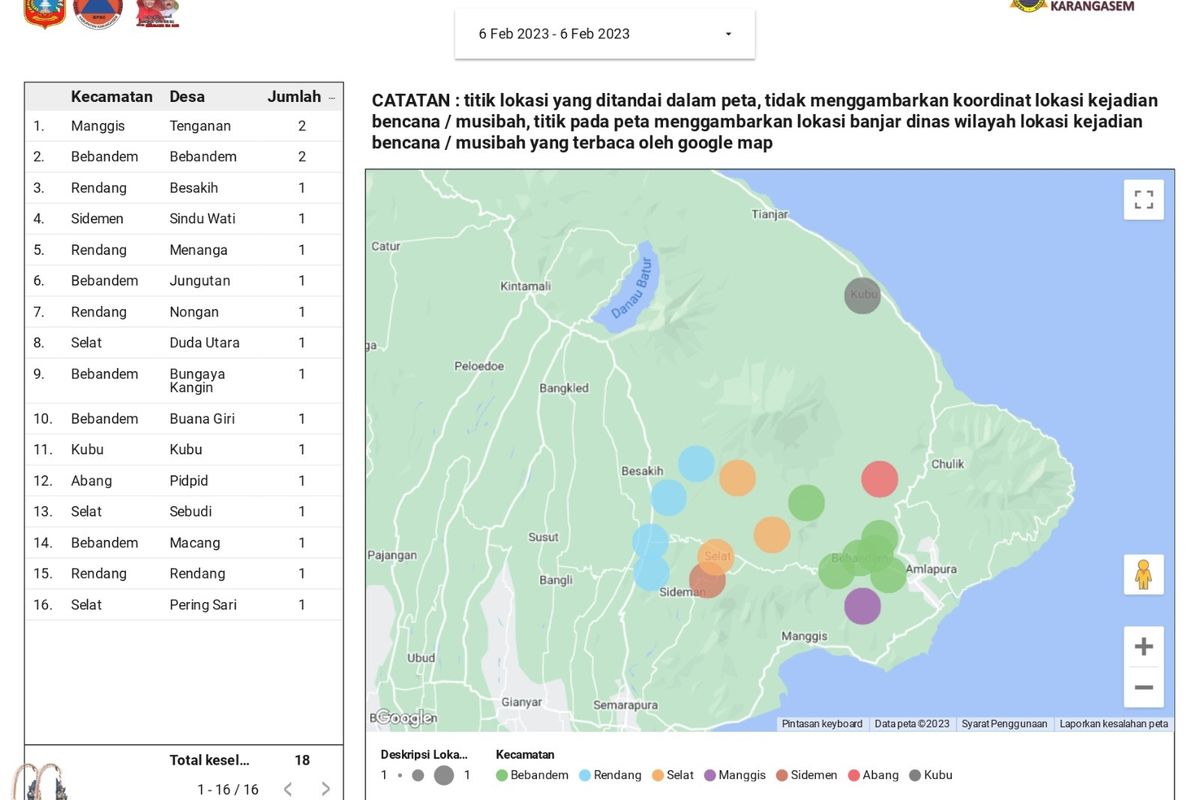The height and width of the screenshot is (800, 1200).
Task: Sort table by the Kecamatan column header
Action: click(x=111, y=97)
